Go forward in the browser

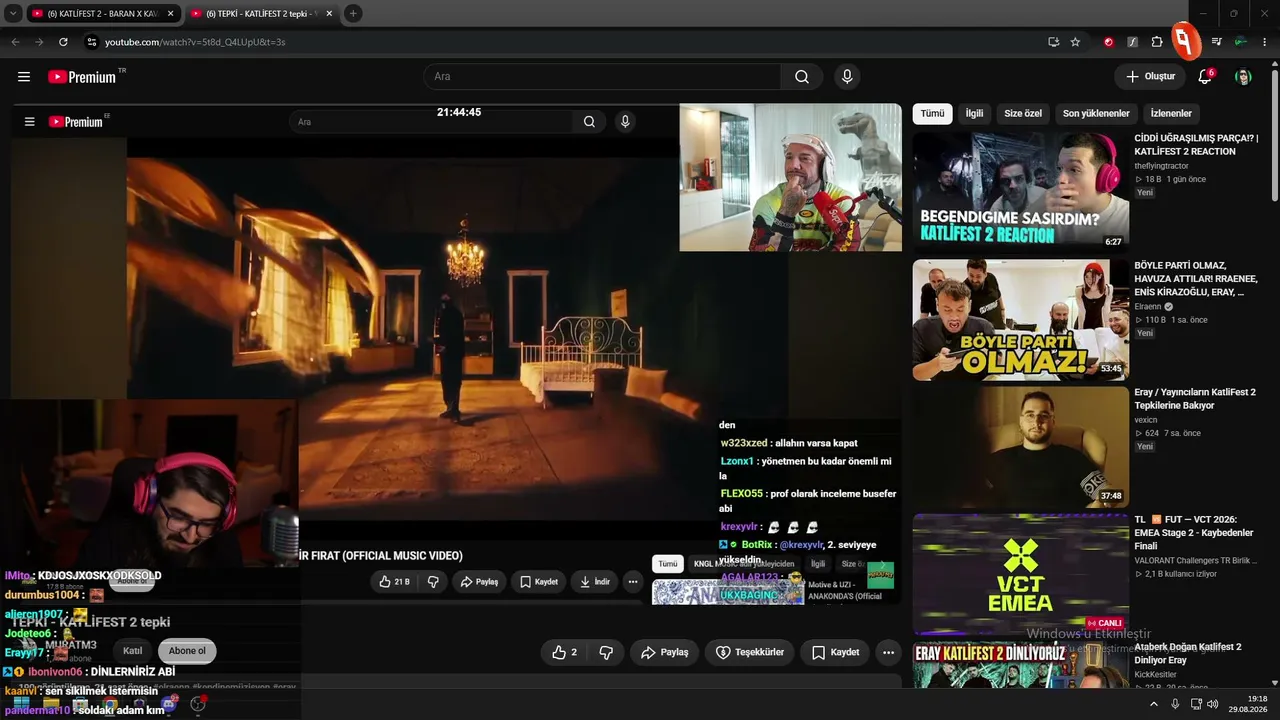click(39, 42)
